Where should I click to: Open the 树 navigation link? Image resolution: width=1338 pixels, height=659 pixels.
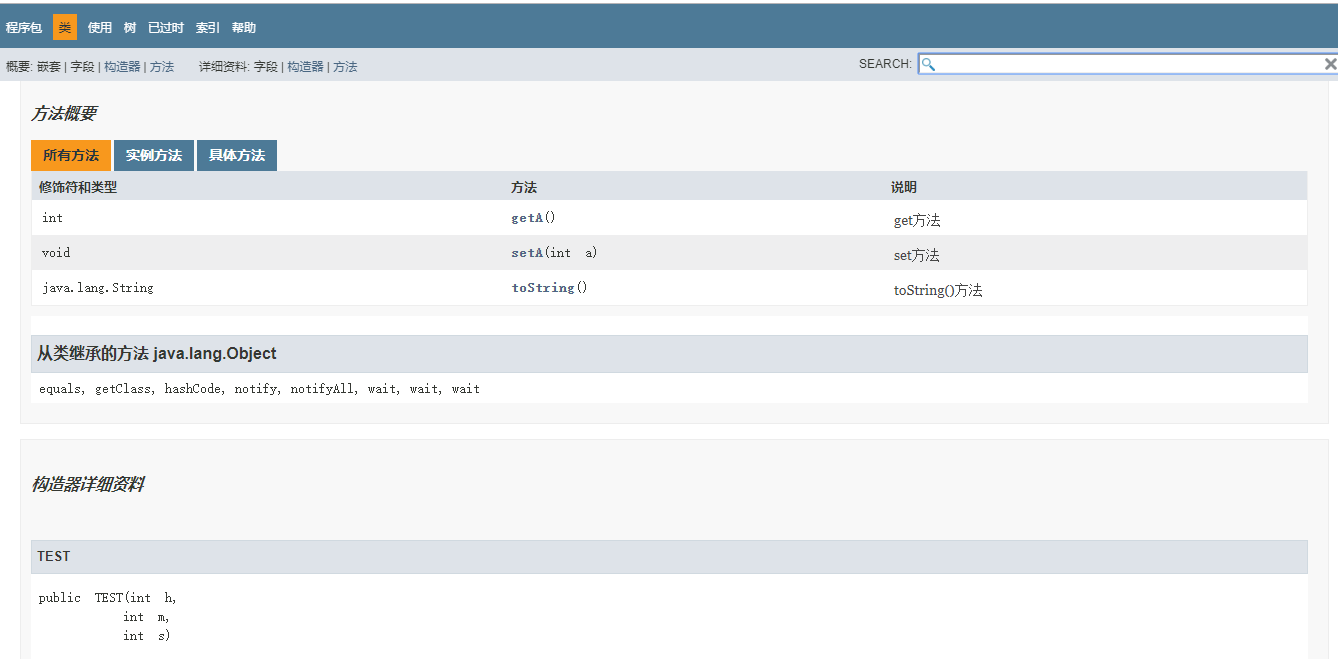[130, 27]
